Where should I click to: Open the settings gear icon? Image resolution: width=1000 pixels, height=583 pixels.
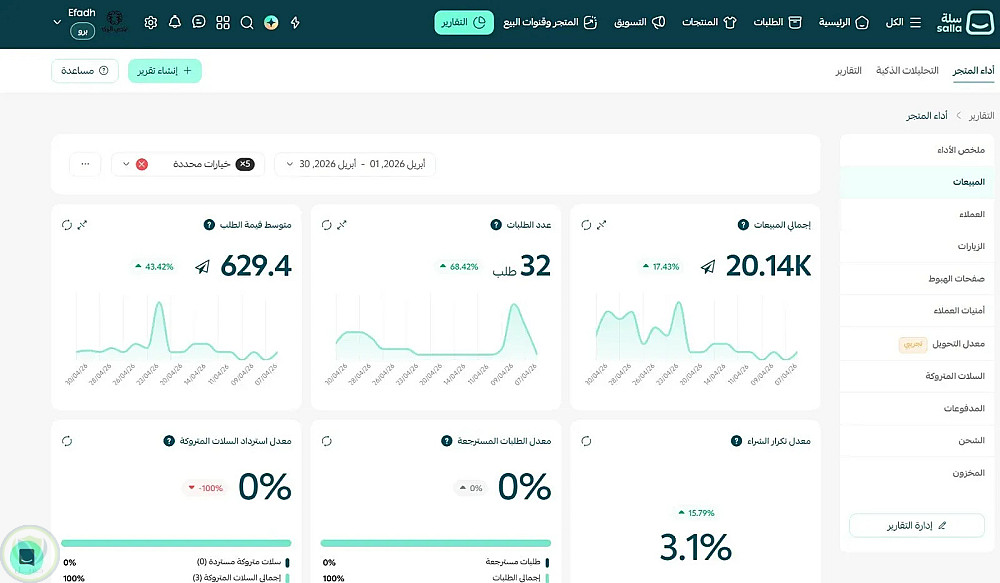pos(151,22)
